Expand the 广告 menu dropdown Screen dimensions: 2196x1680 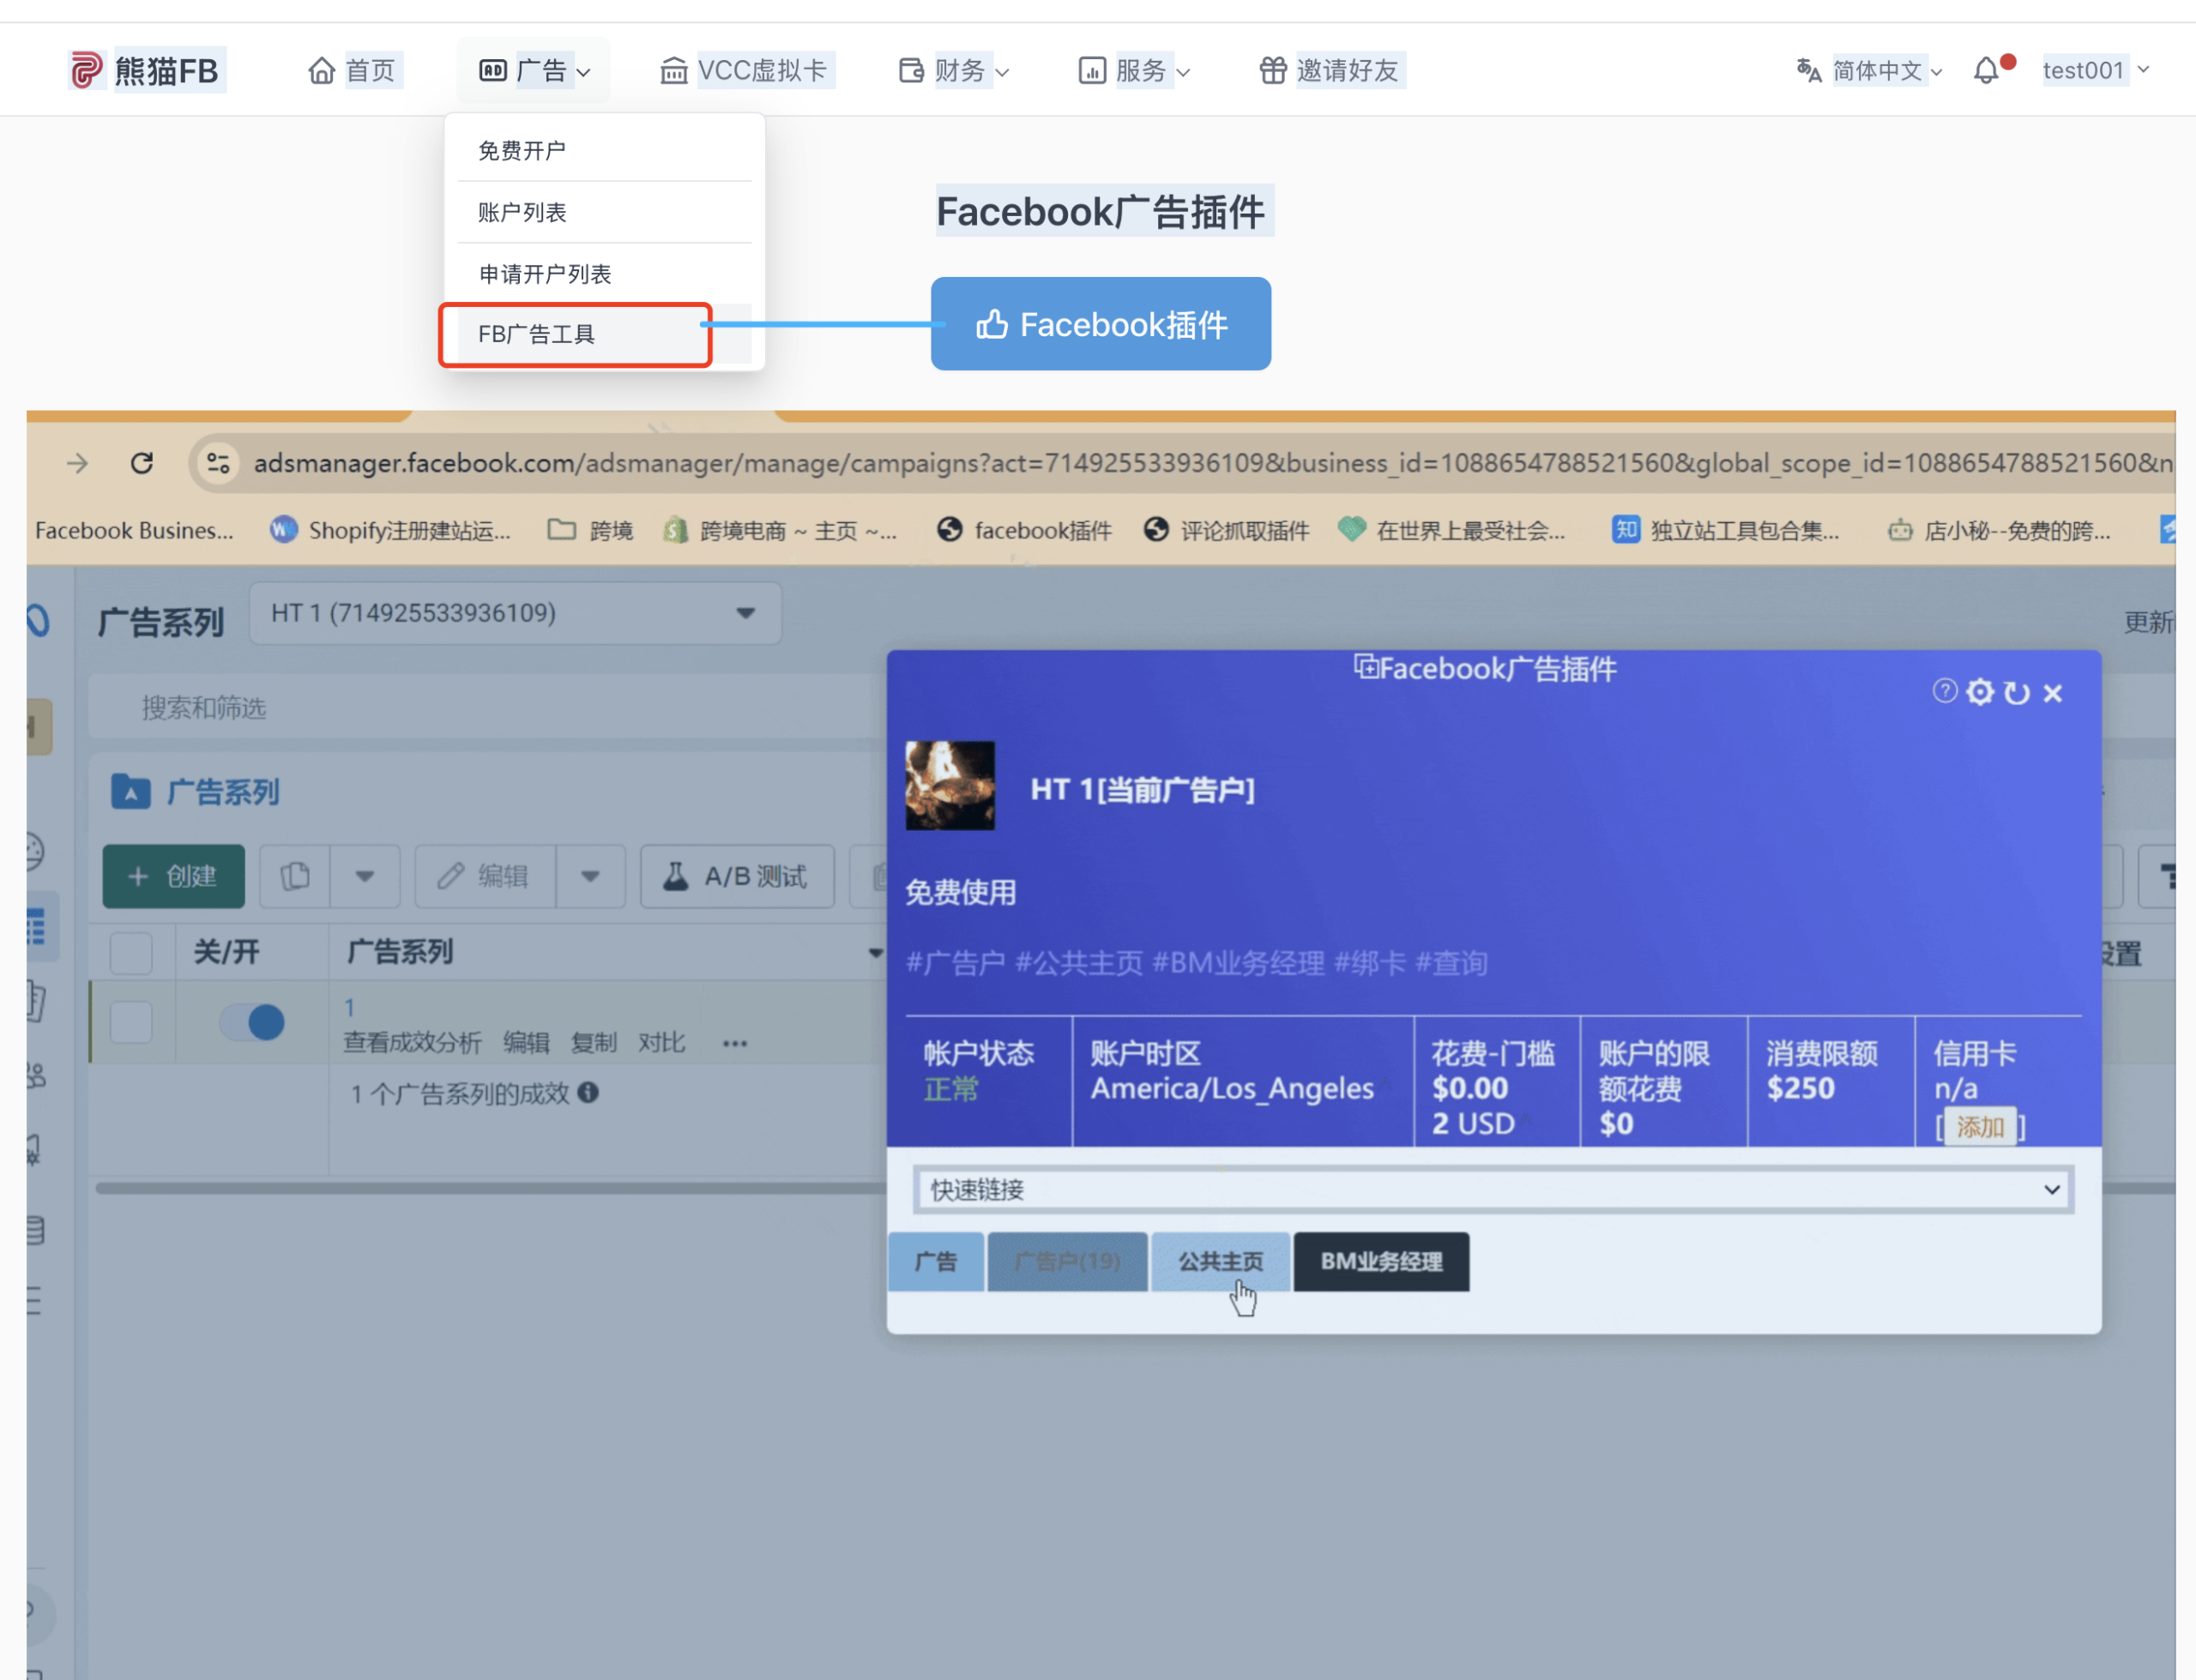click(x=534, y=70)
